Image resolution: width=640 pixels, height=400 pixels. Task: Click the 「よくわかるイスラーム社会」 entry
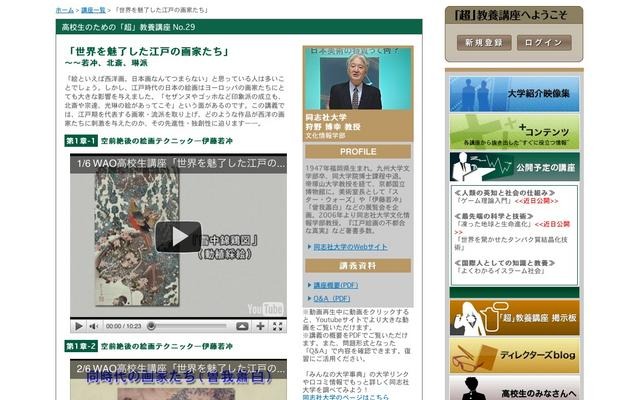(500, 271)
